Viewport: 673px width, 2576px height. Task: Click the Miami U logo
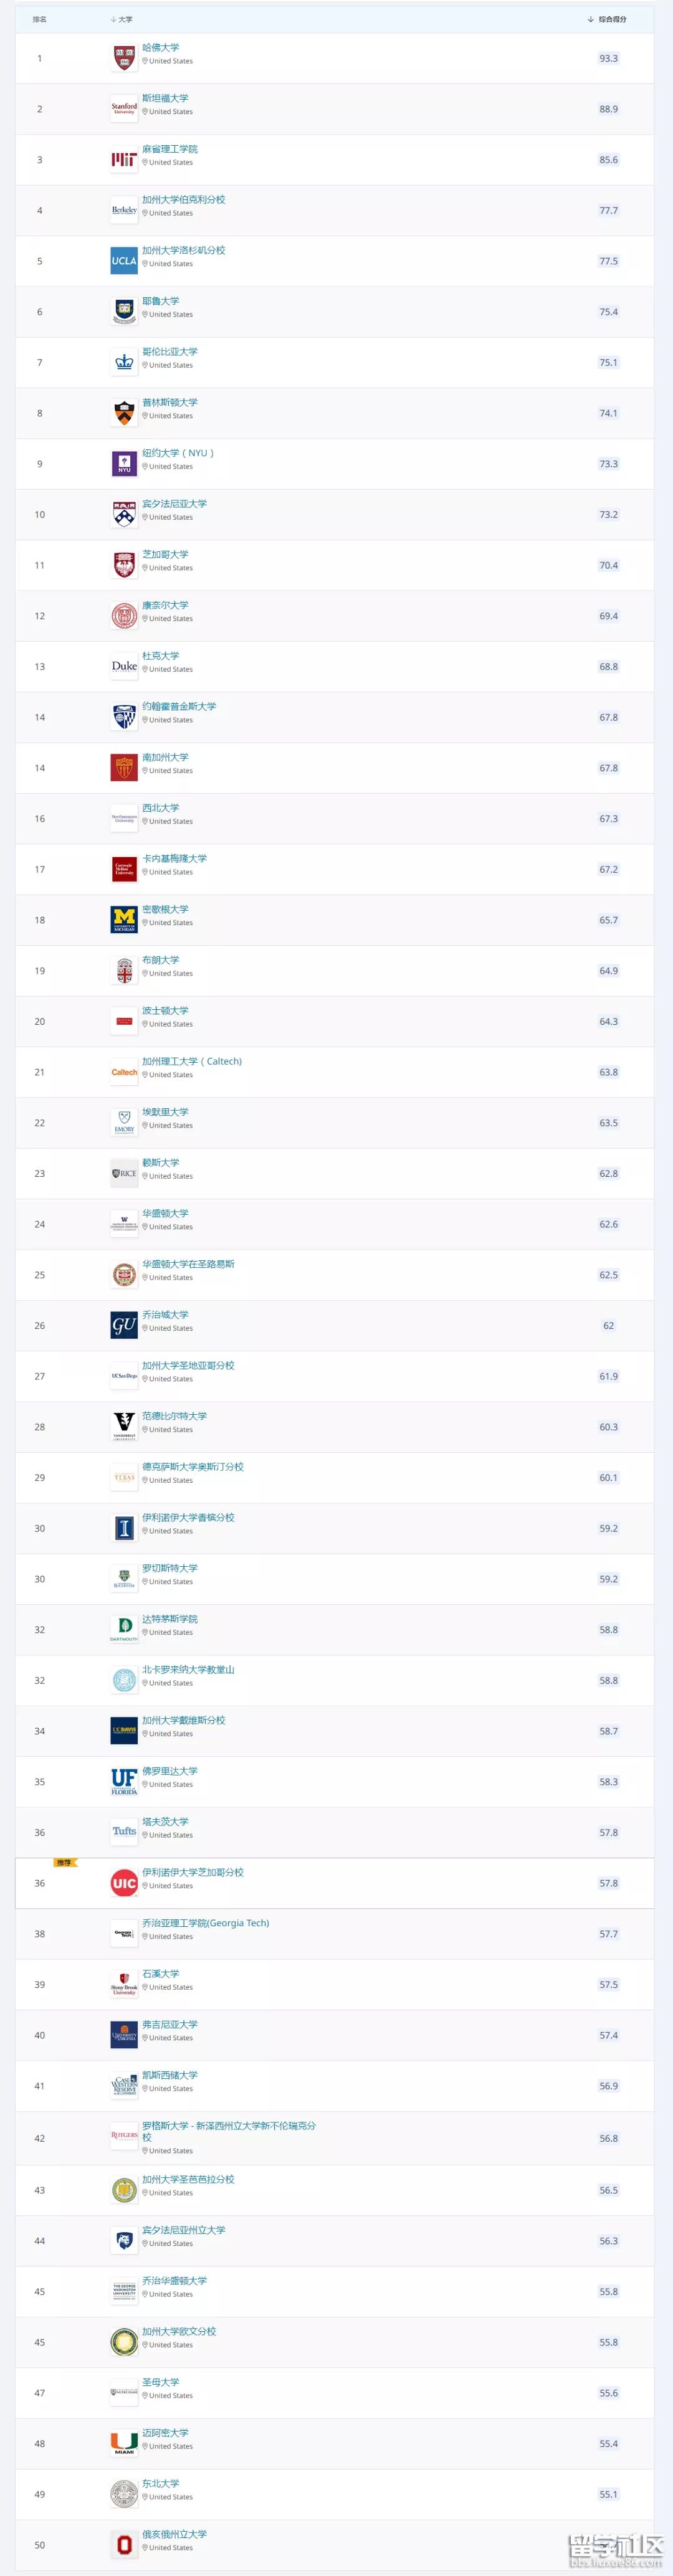pyautogui.click(x=124, y=2443)
